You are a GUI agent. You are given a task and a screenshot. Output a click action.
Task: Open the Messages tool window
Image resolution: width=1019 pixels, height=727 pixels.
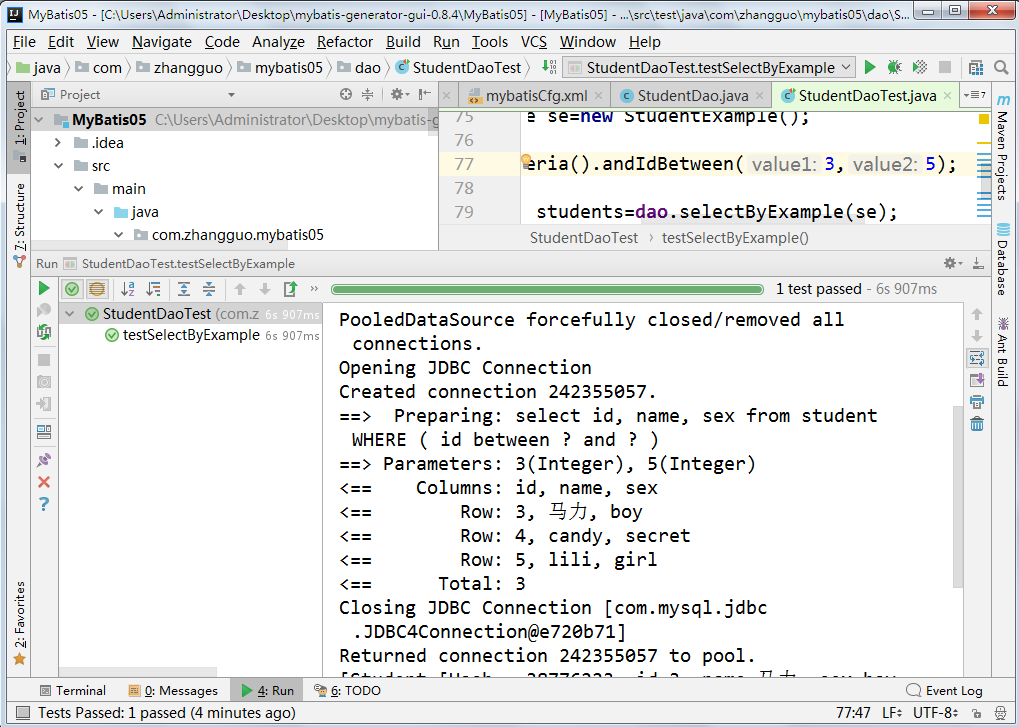tap(173, 690)
